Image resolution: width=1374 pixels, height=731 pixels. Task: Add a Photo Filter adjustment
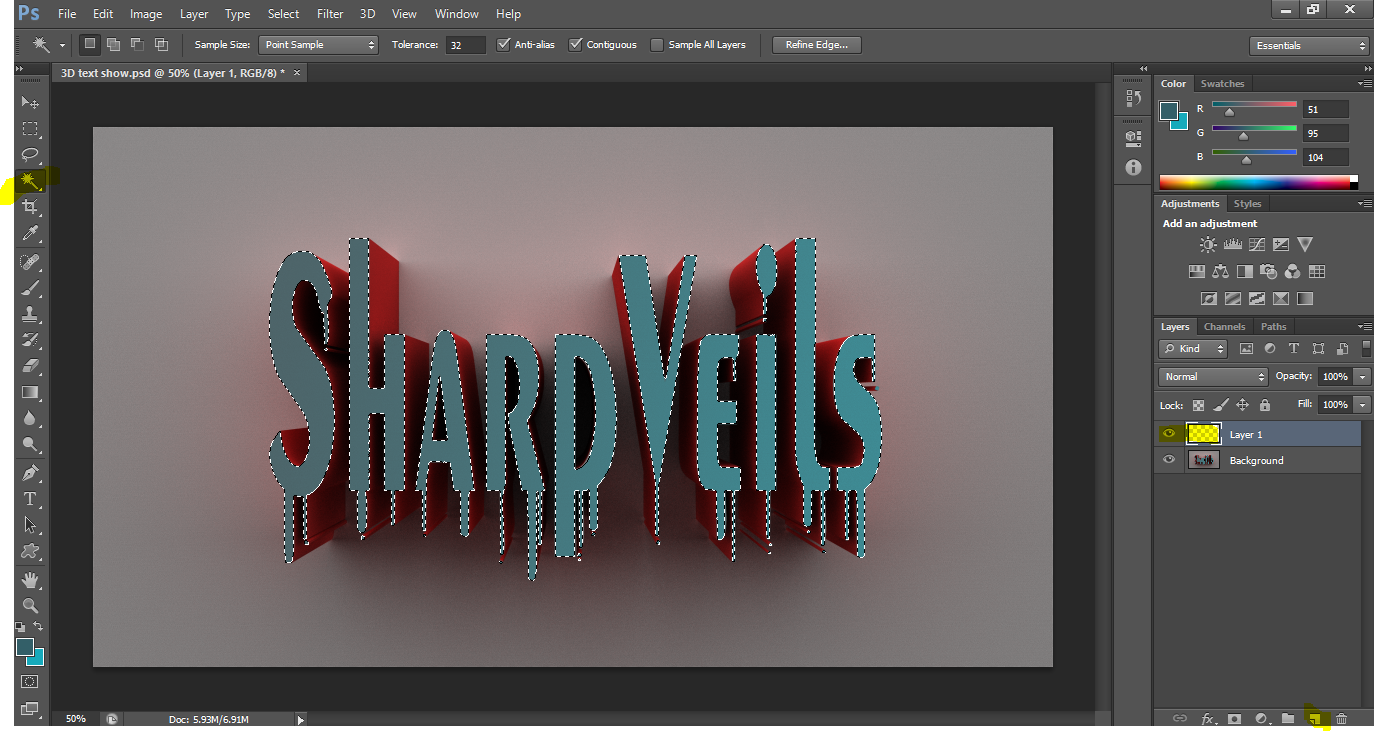tap(1269, 272)
